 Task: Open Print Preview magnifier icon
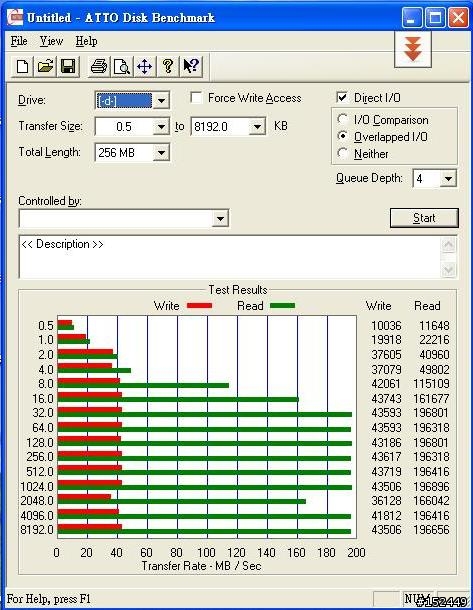[x=122, y=66]
